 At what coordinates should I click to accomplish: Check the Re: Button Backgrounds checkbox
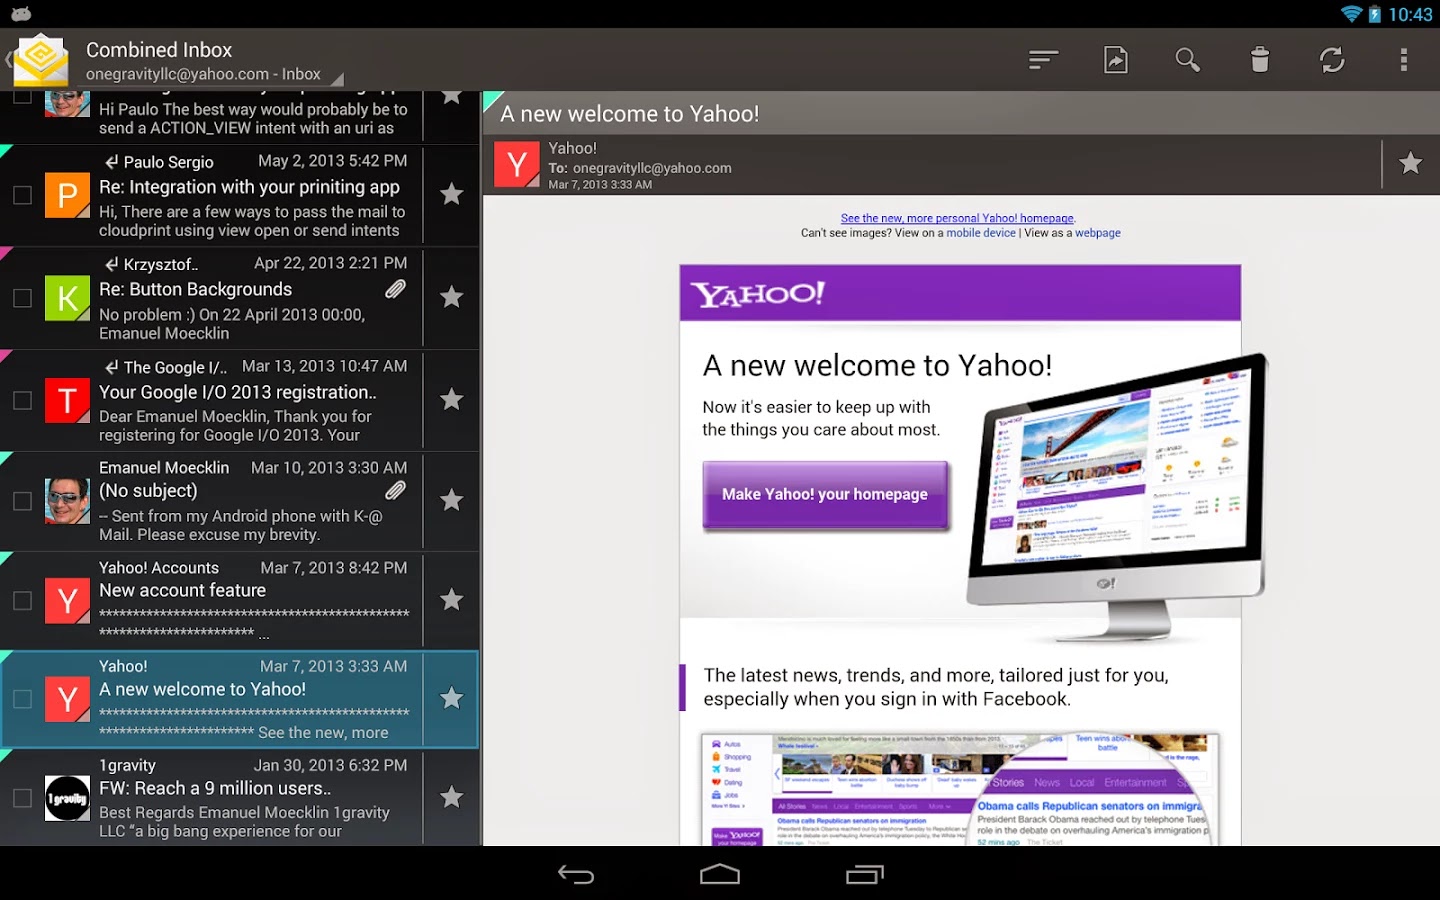pos(22,298)
